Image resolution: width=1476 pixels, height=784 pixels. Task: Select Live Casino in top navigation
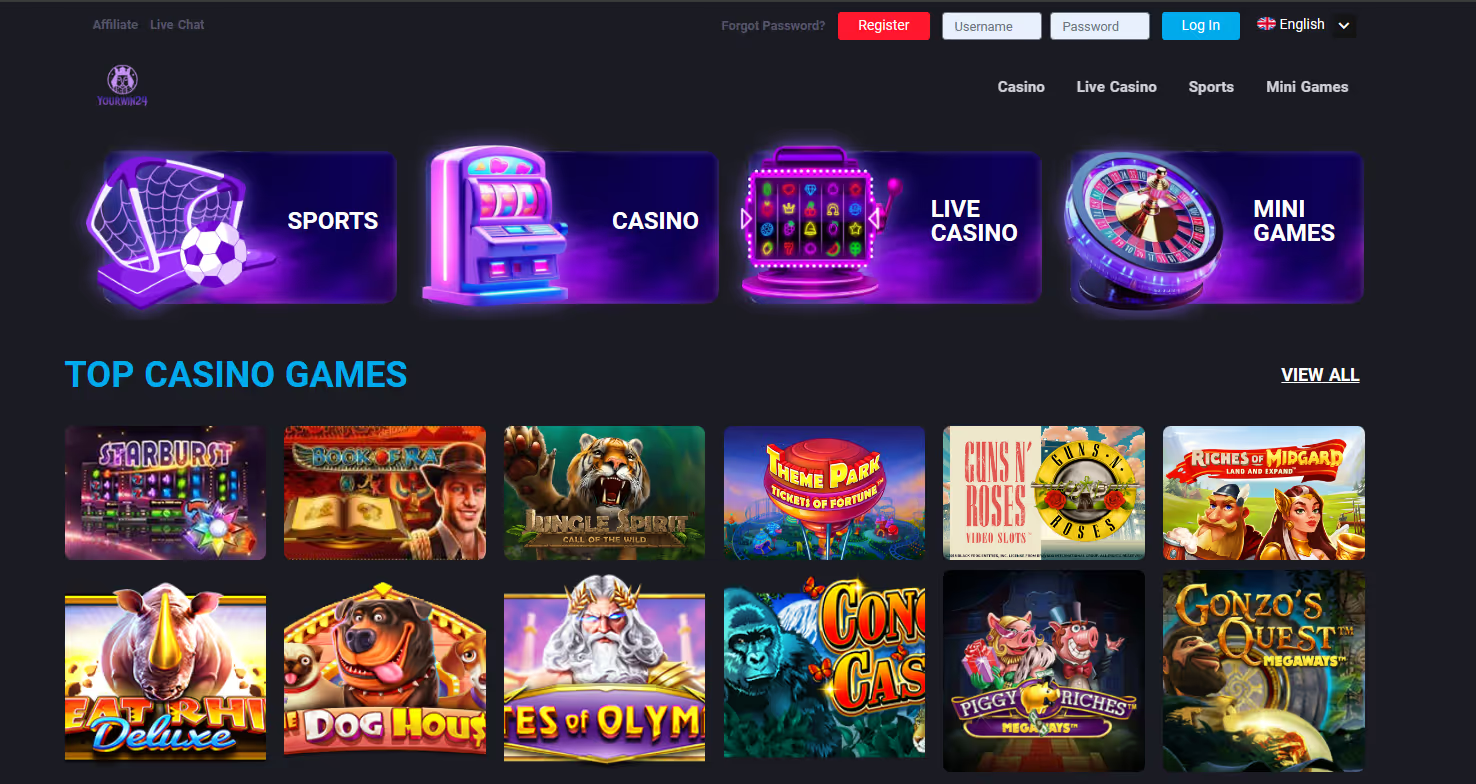pyautogui.click(x=1116, y=87)
